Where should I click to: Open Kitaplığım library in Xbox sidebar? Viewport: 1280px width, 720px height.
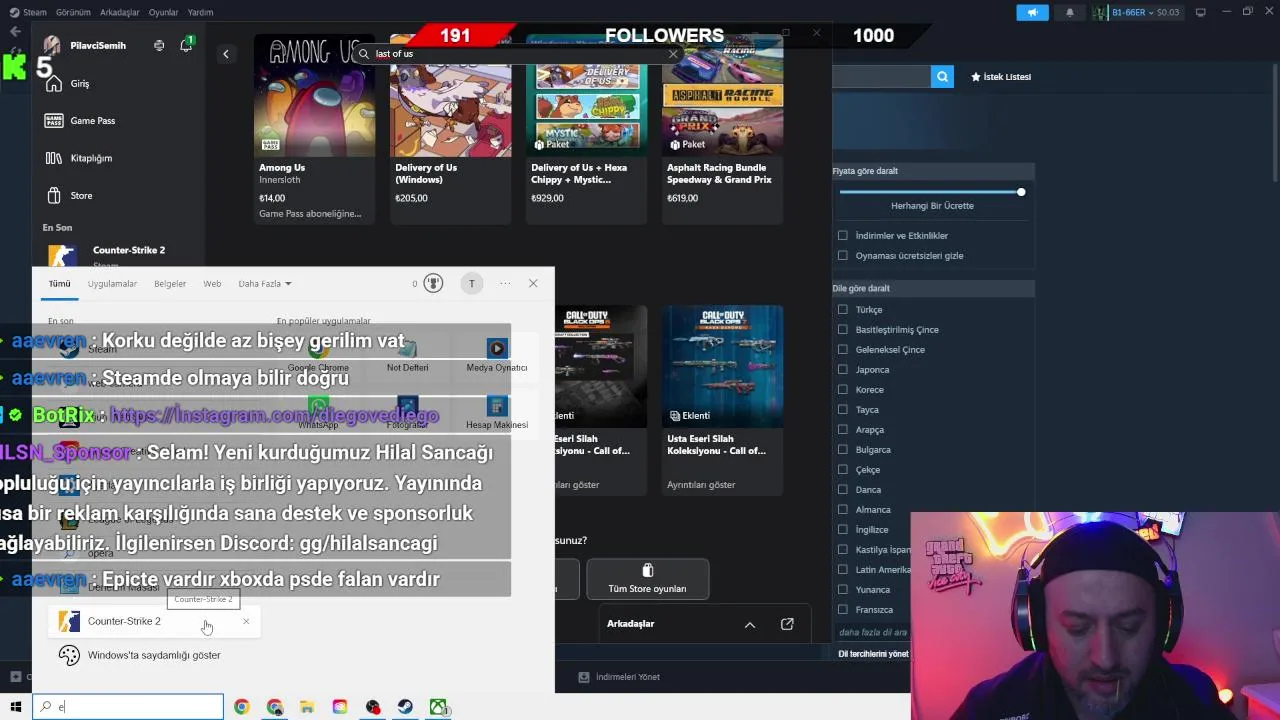point(78,158)
